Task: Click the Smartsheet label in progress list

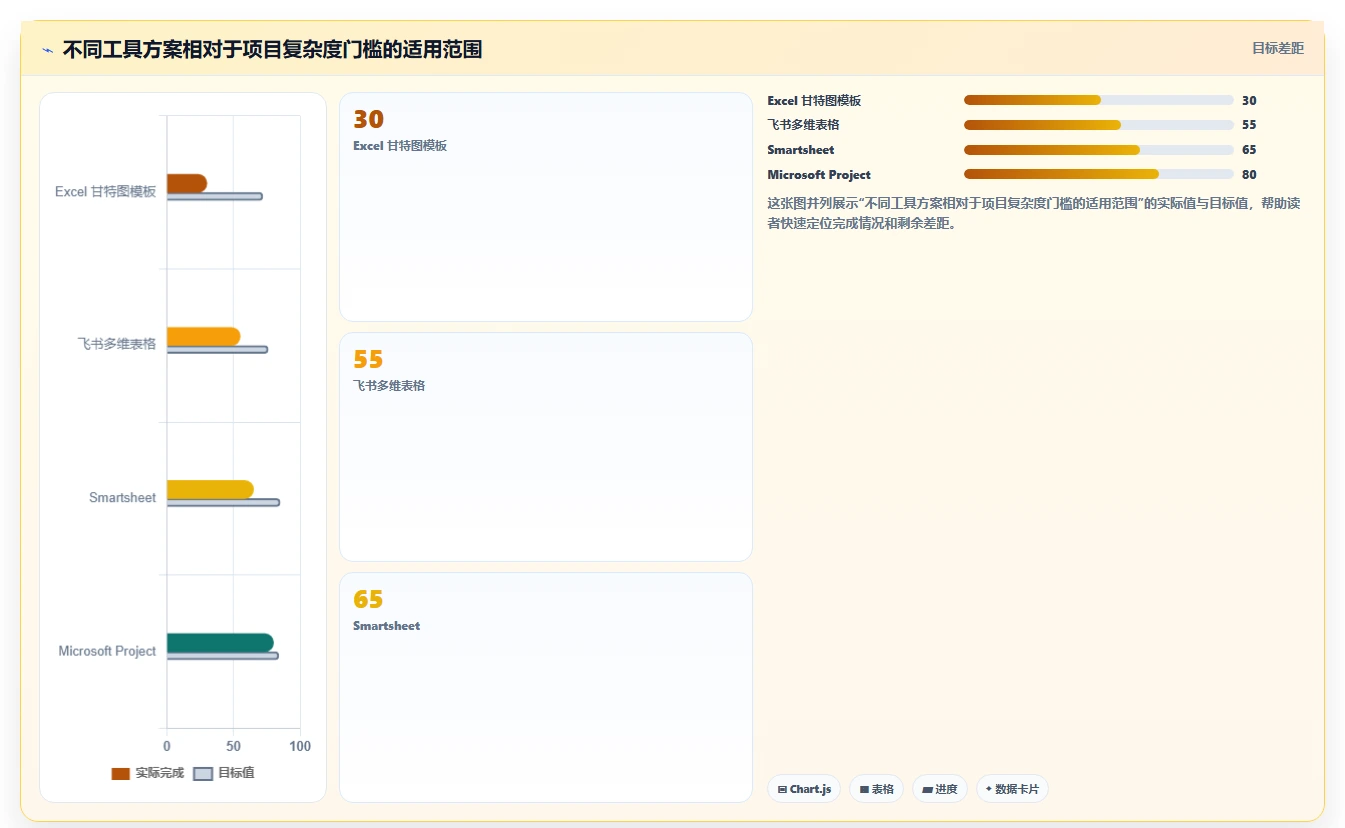Action: click(801, 150)
